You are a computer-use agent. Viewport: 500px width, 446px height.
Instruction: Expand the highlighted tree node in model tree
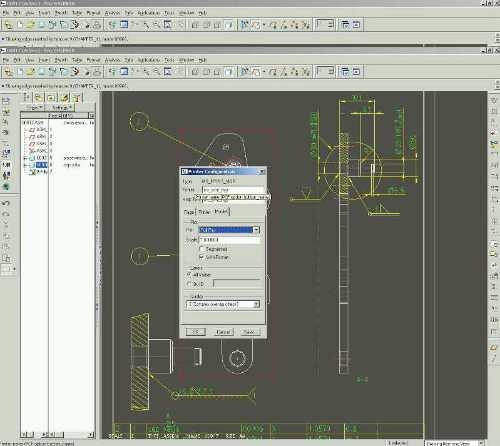(x=25, y=165)
